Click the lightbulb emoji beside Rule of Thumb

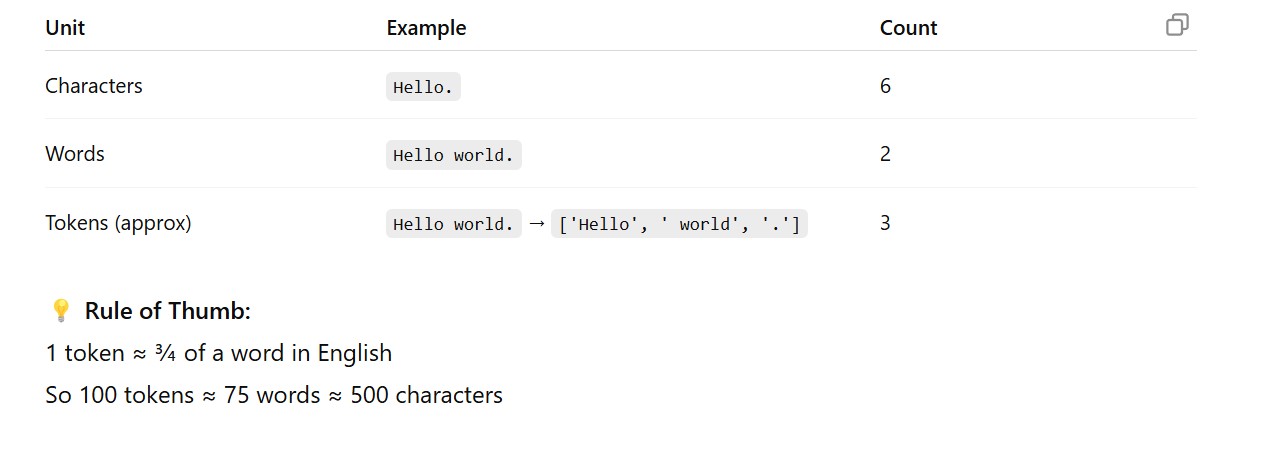click(x=60, y=311)
